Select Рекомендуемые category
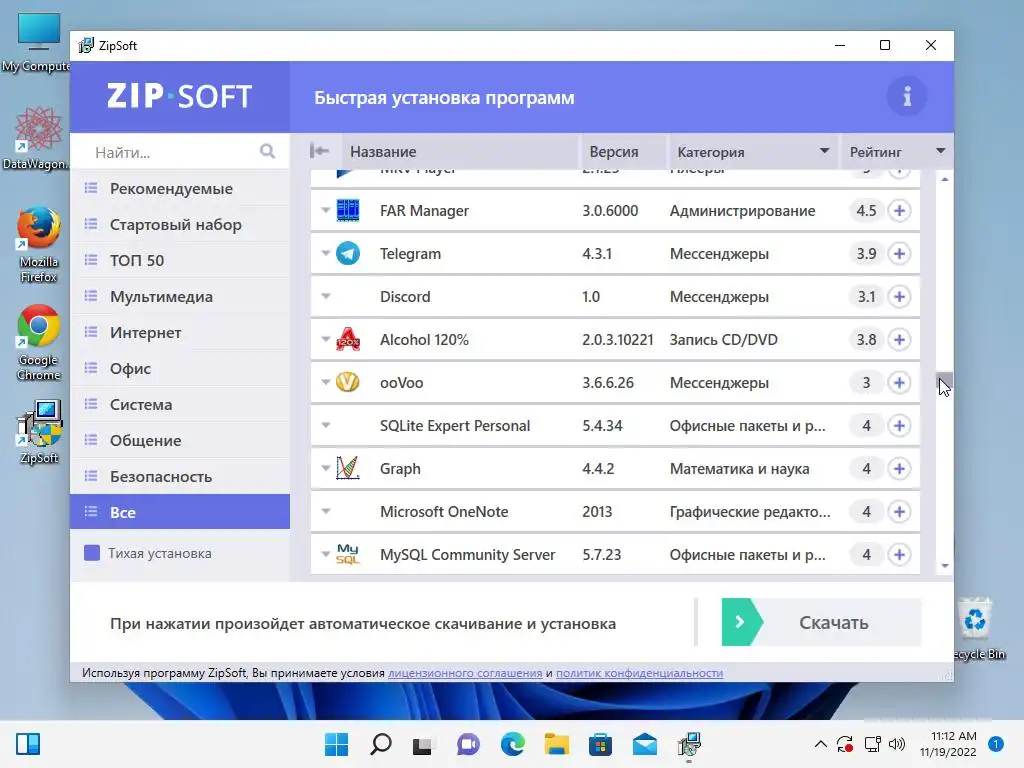Screen dimensions: 1024x768 [180, 189]
